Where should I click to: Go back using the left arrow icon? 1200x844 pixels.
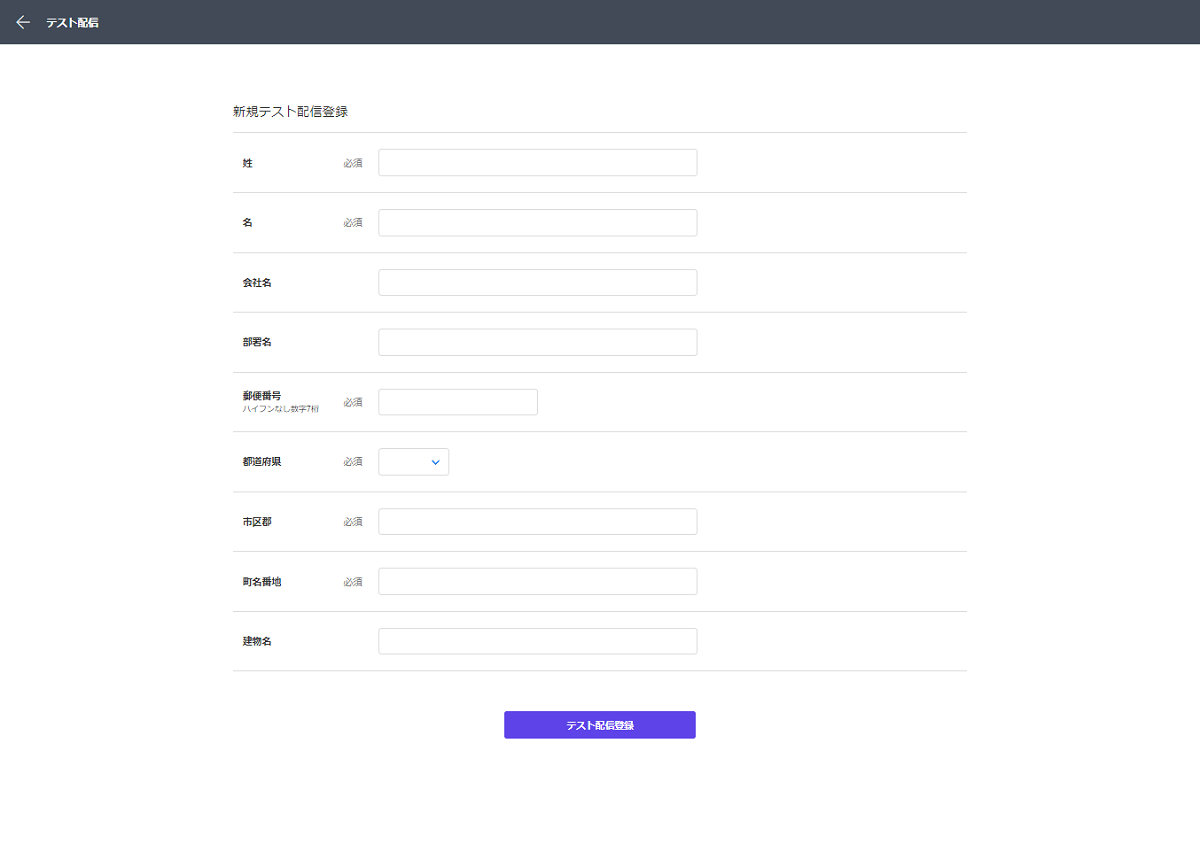(23, 22)
